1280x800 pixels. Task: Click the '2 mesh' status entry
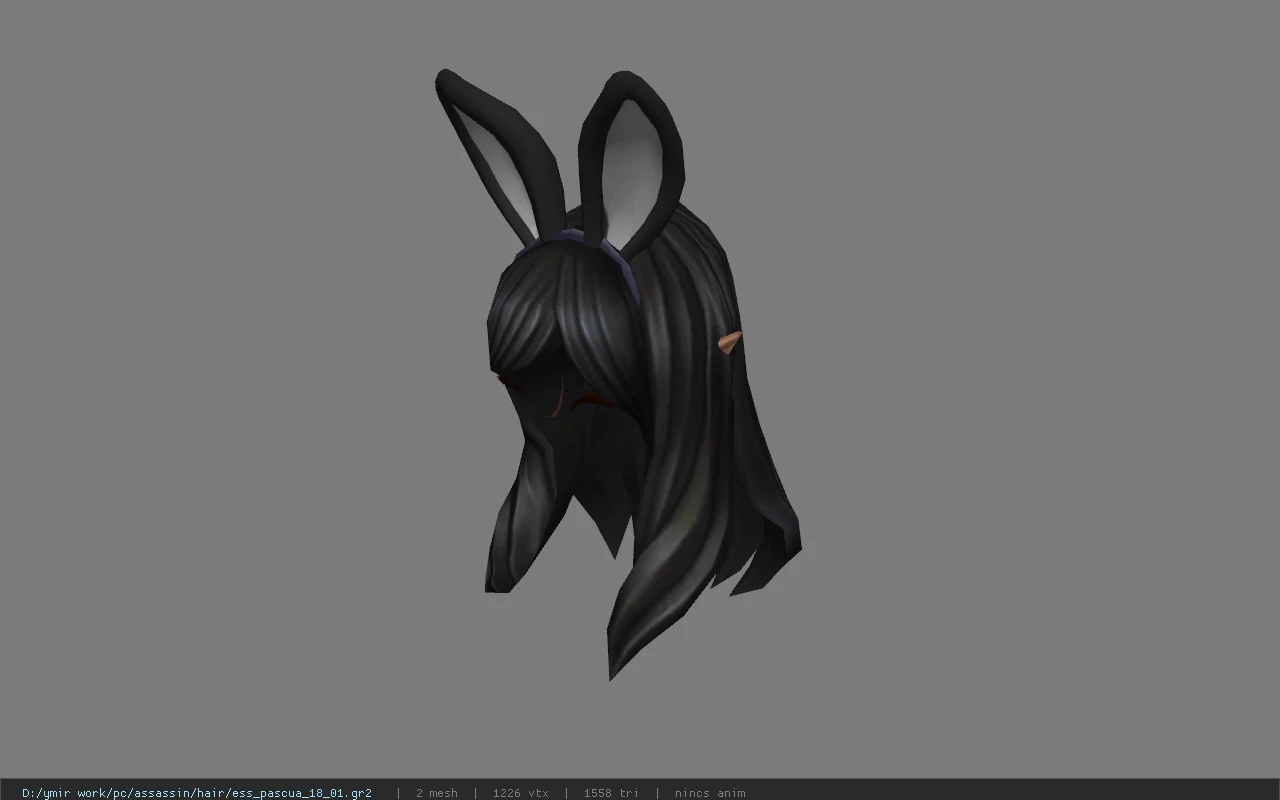pos(436,793)
